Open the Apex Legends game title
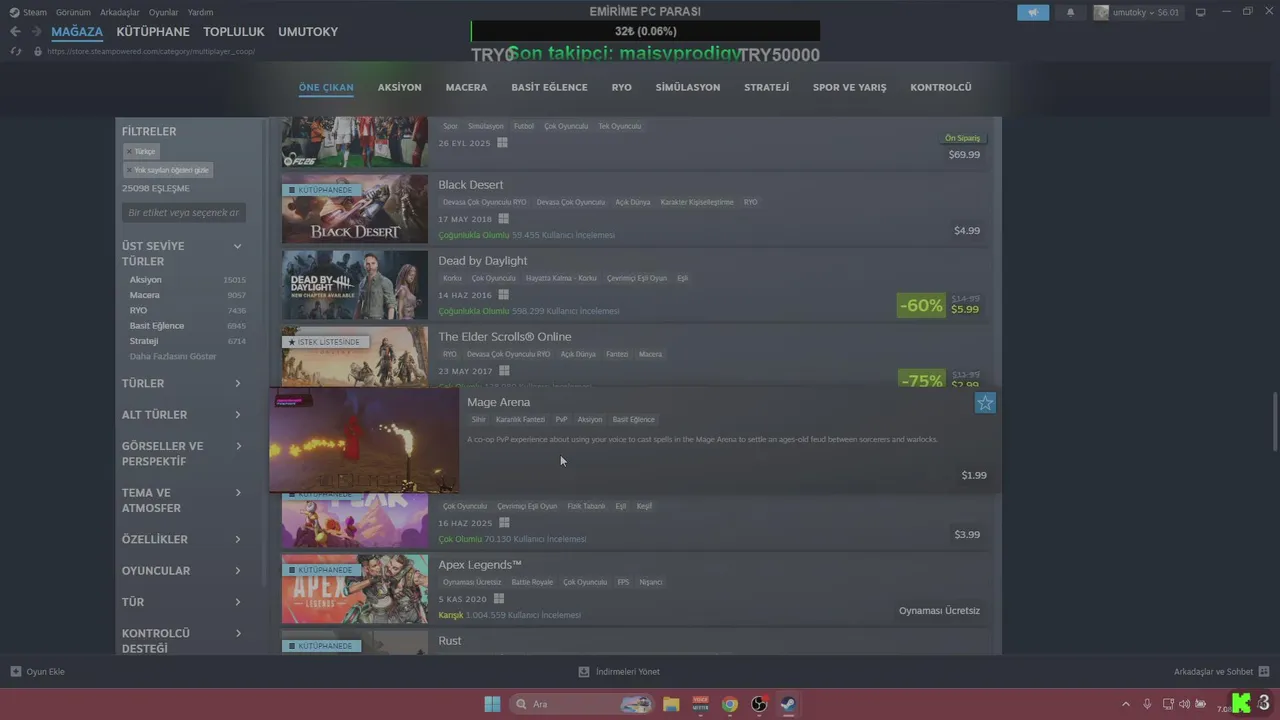Screen dimensions: 1280x720 [480, 565]
